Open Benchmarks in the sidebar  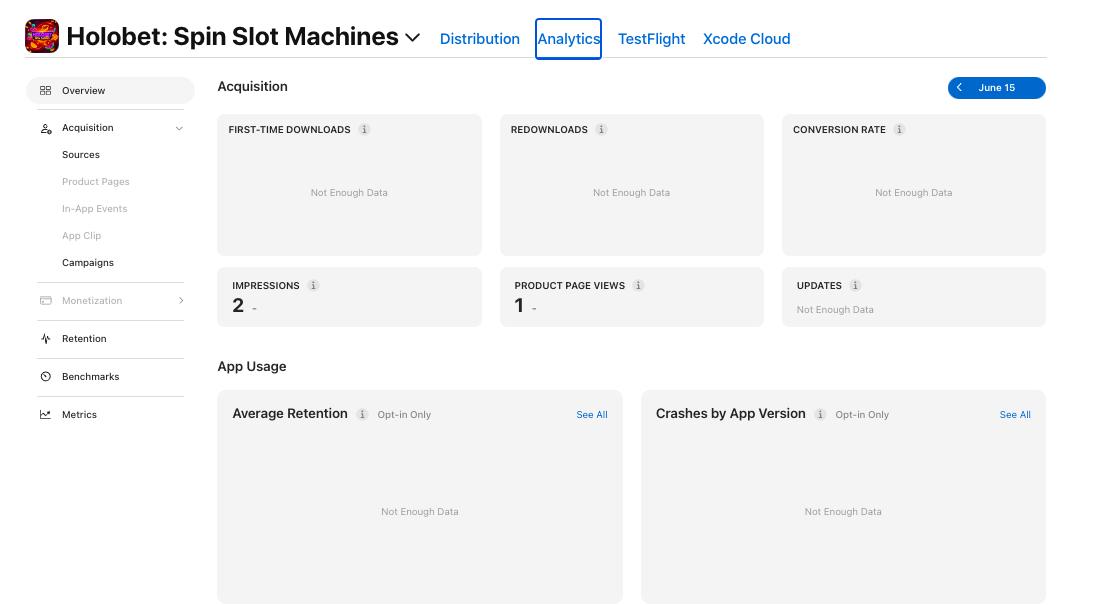[91, 376]
